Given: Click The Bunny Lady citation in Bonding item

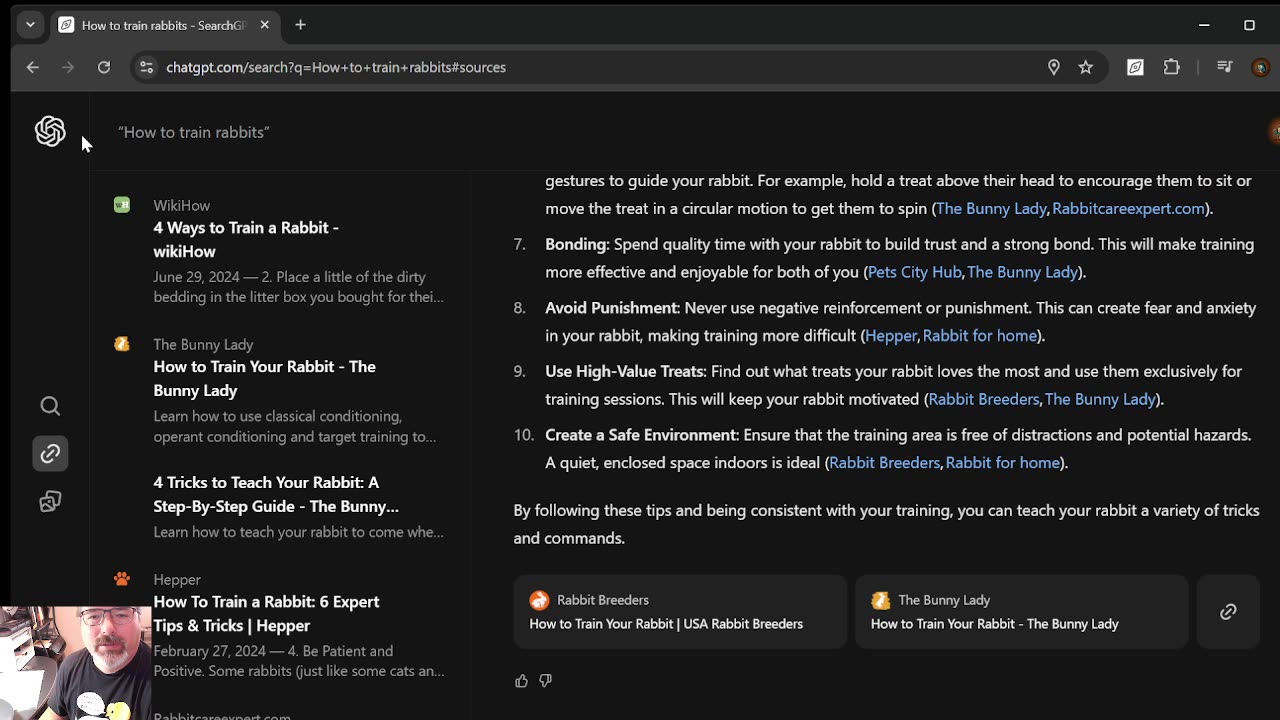Looking at the screenshot, I should (x=1022, y=272).
